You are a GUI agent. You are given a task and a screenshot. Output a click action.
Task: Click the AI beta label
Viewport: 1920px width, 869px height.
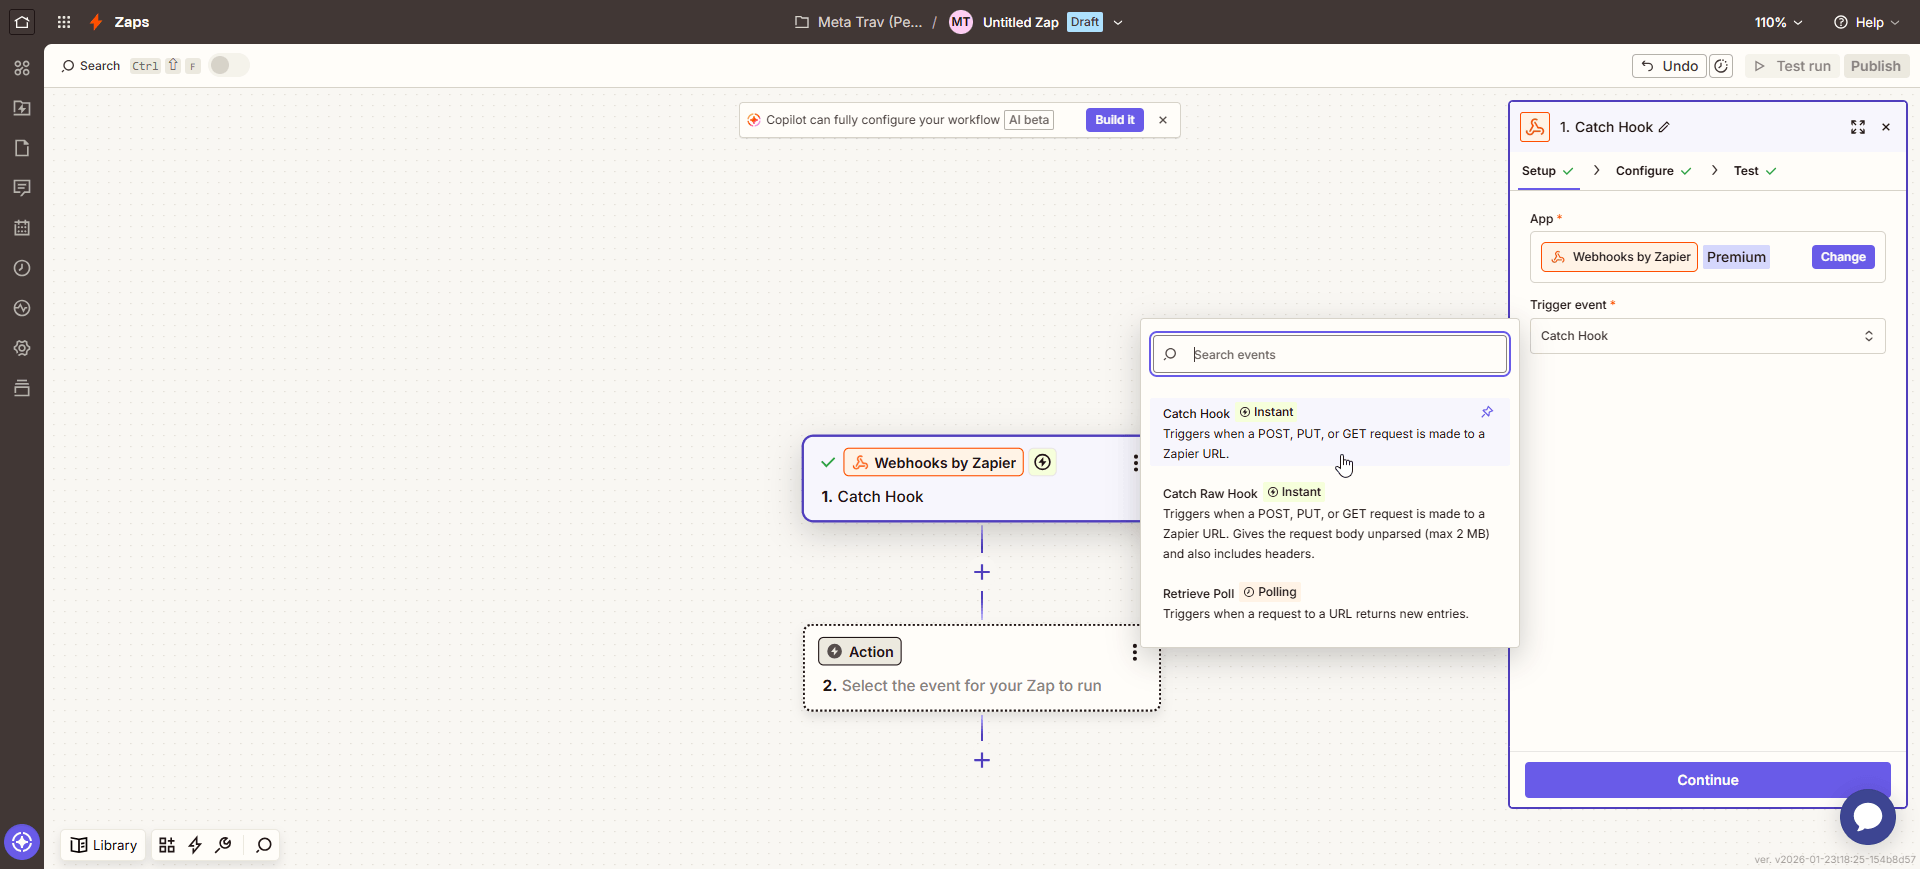click(x=1029, y=120)
